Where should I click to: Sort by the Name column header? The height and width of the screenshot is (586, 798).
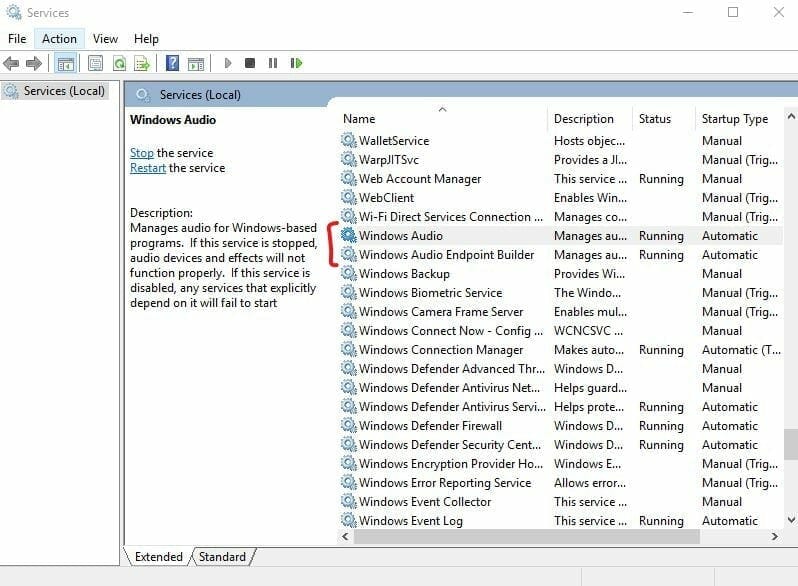359,119
